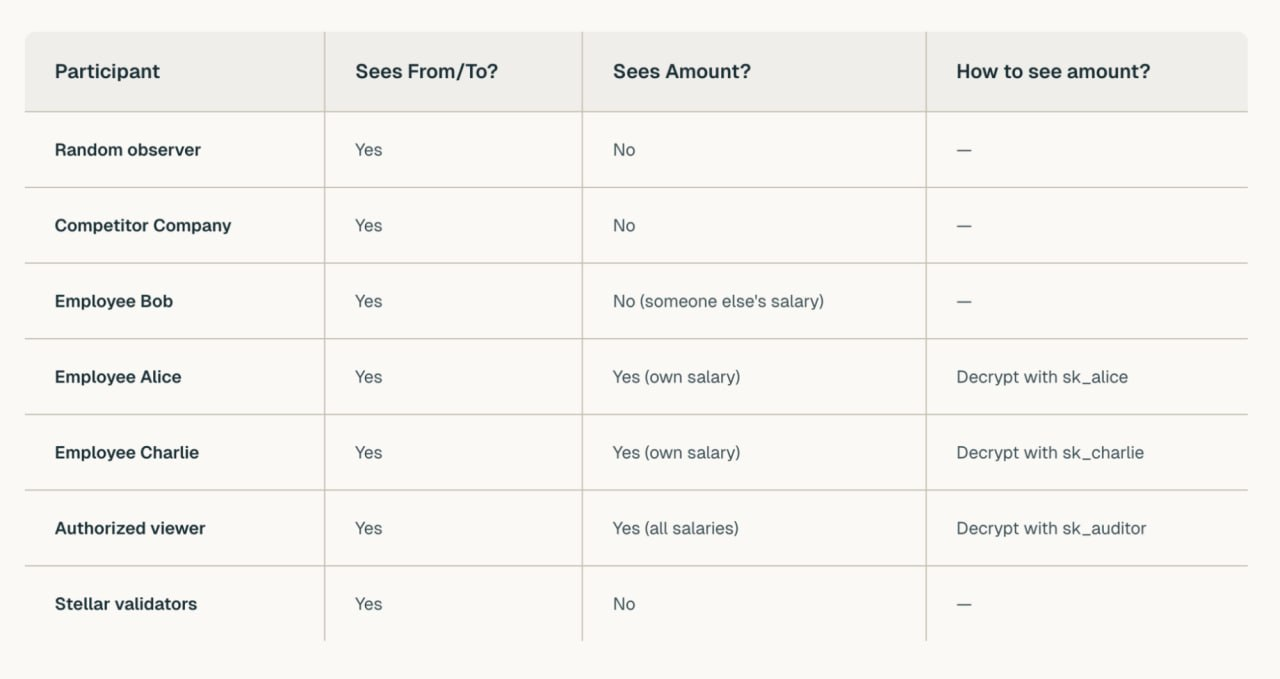1280x679 pixels.
Task: Click the Employee Bob row label
Action: coord(114,301)
